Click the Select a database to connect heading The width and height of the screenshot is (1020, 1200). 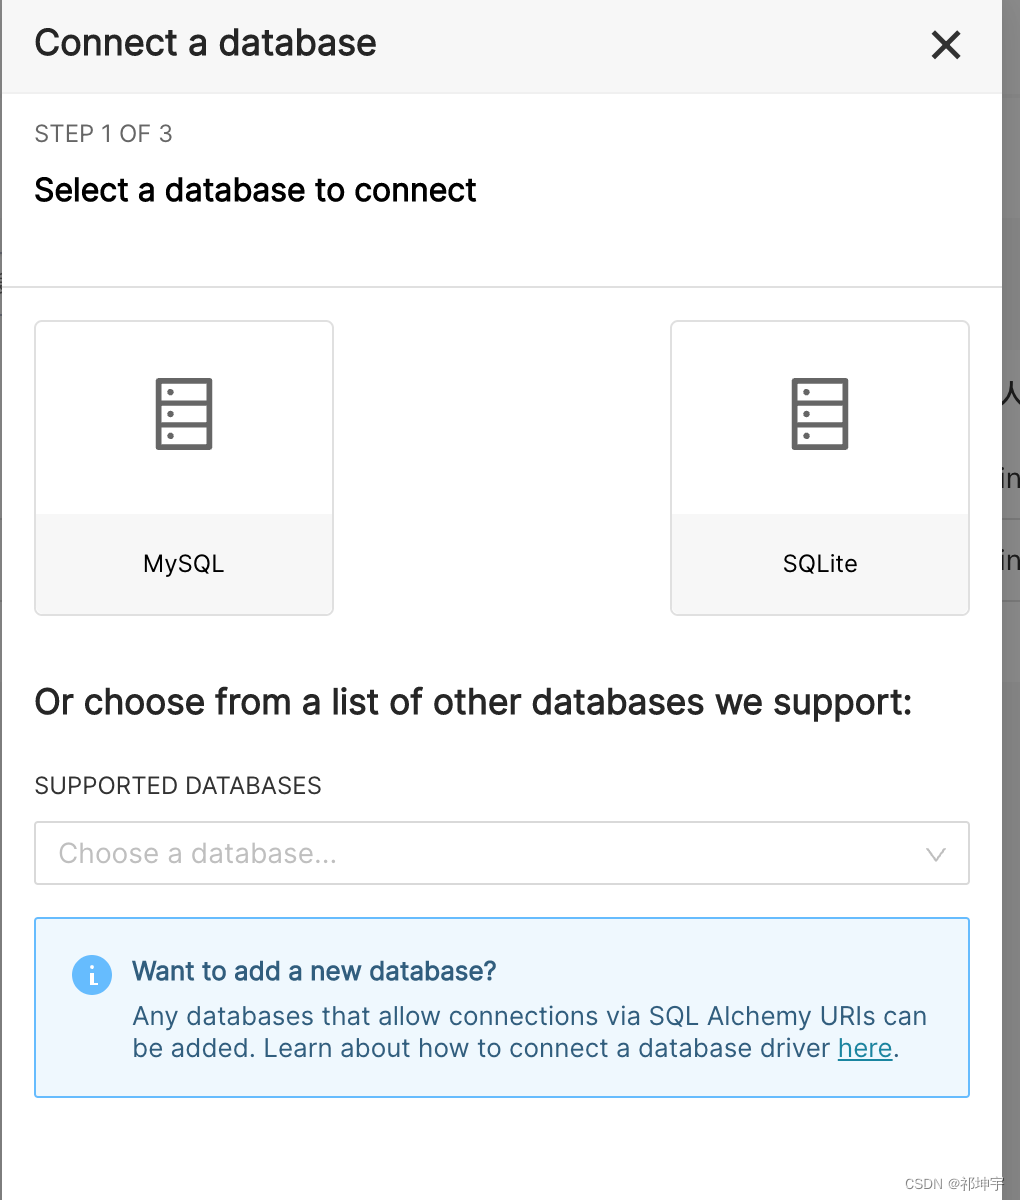(x=255, y=190)
